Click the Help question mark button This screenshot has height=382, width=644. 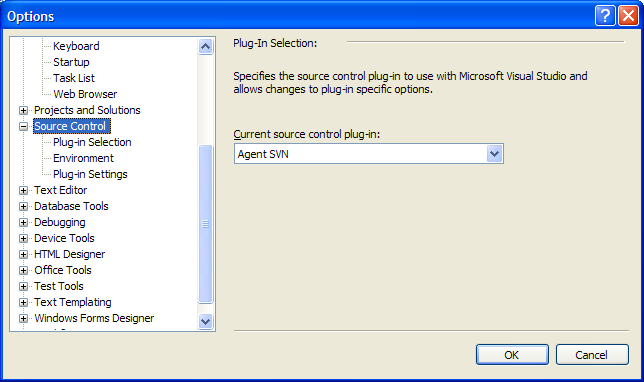click(x=605, y=16)
